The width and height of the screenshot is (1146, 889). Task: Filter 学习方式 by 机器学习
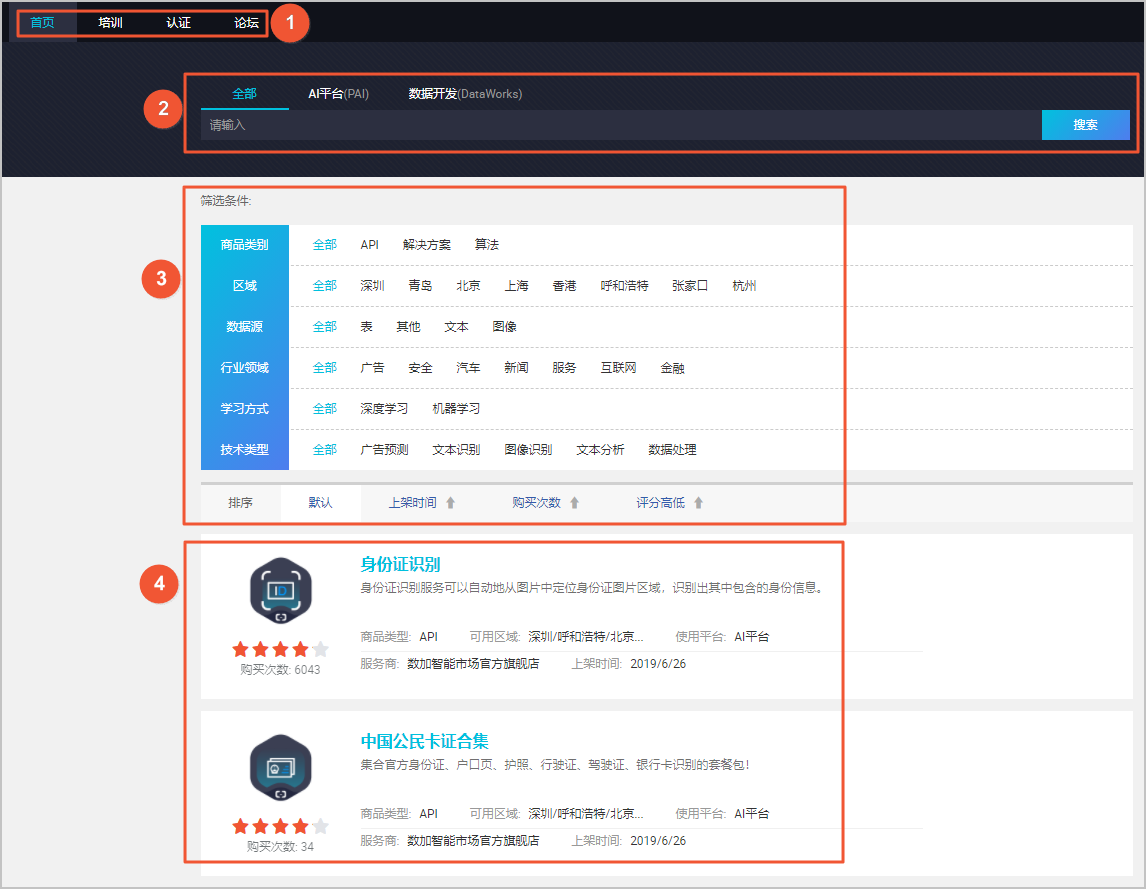pyautogui.click(x=456, y=409)
